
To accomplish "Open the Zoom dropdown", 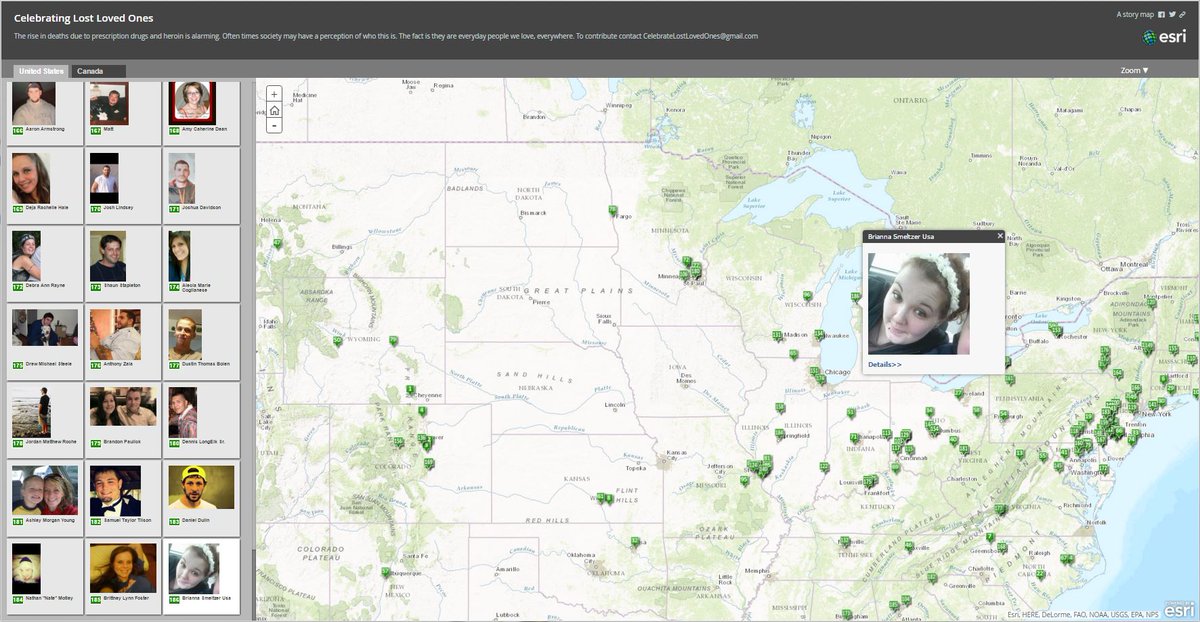I will [x=1134, y=71].
